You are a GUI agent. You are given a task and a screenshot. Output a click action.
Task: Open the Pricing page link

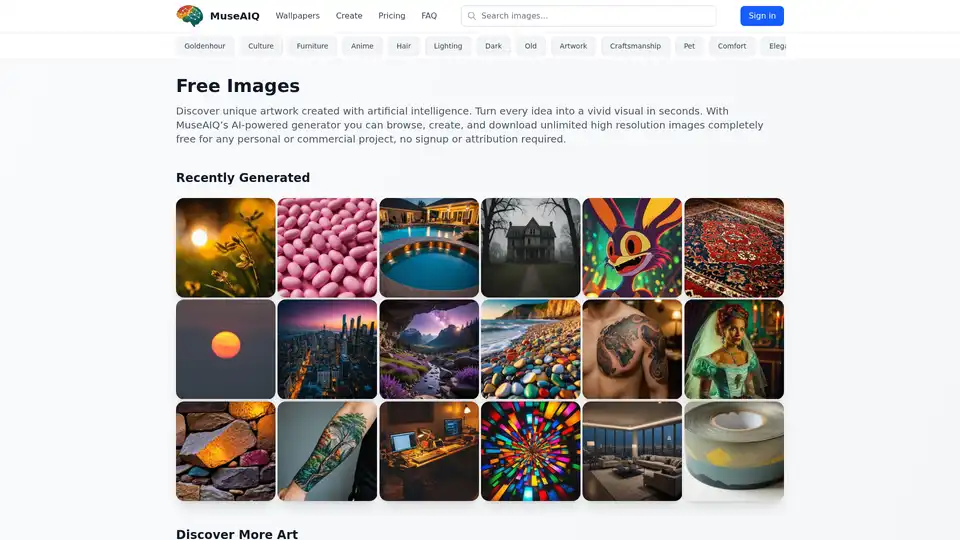click(x=392, y=16)
